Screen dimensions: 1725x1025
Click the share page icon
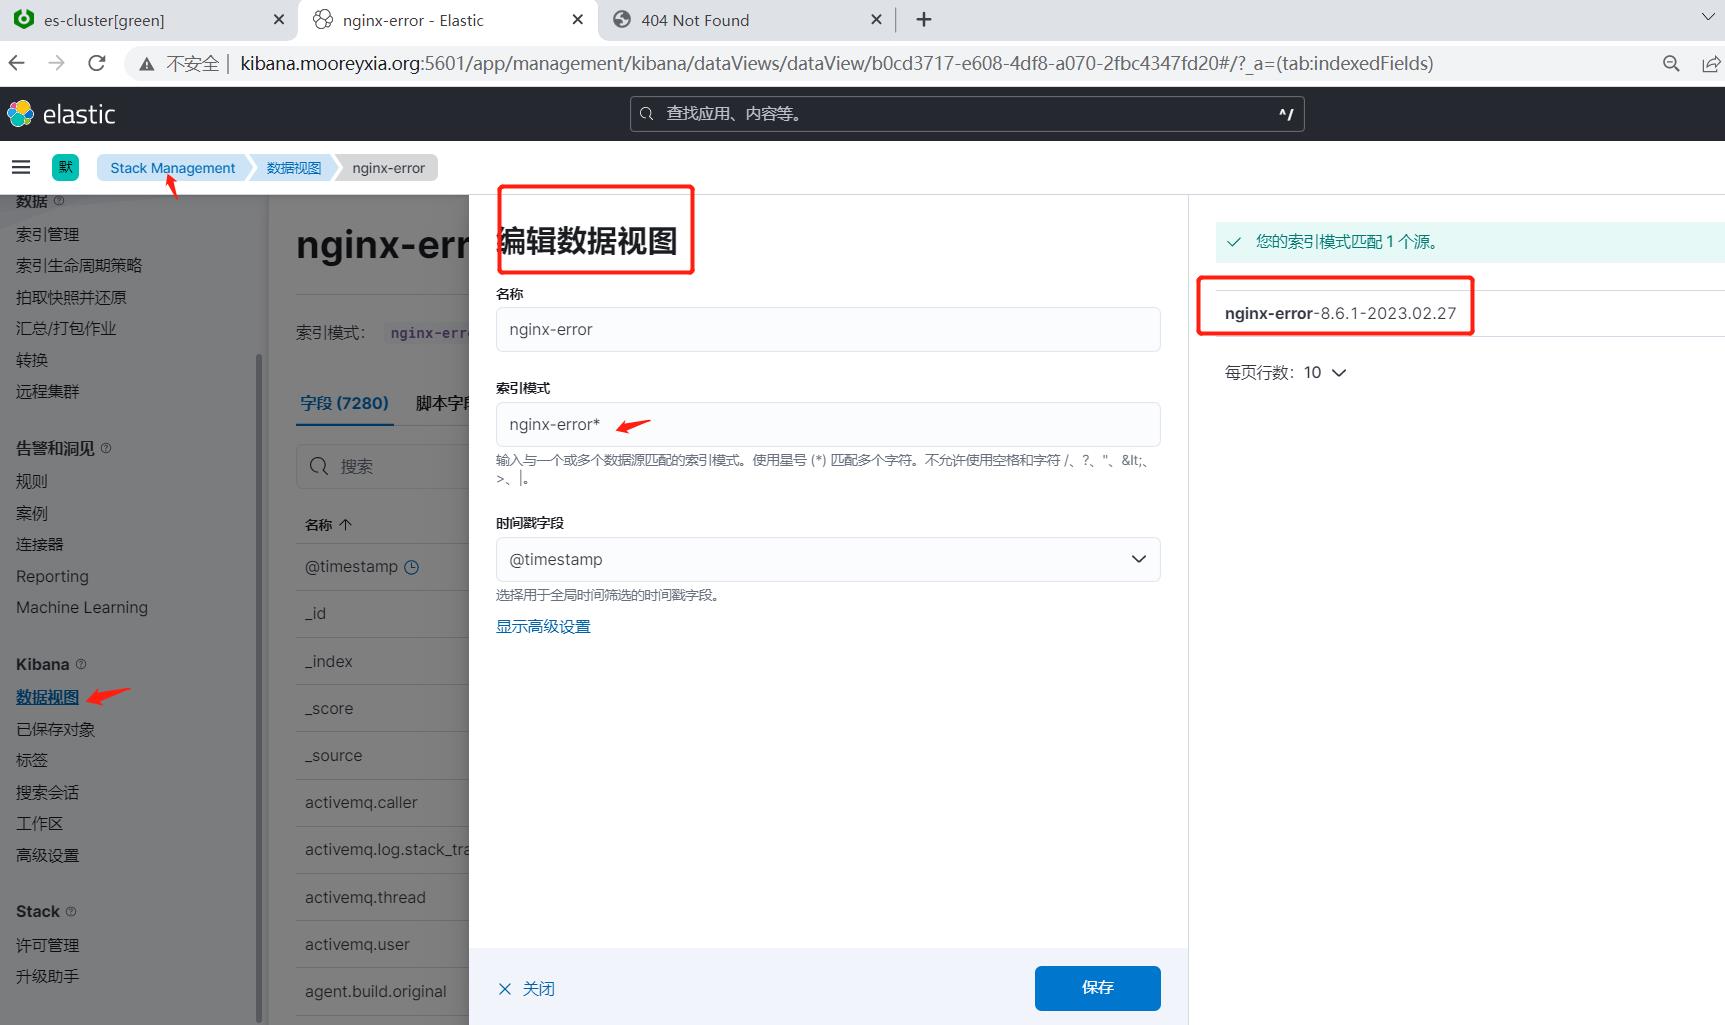click(1711, 64)
